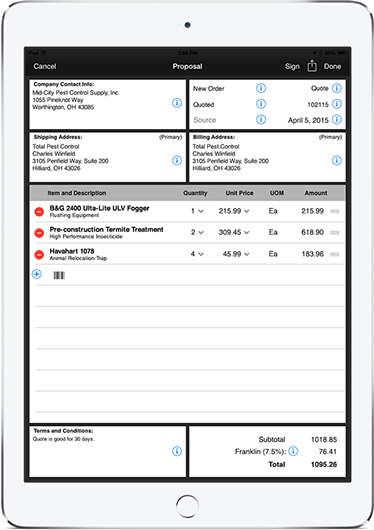Tap 'Quote is good for 30 days' text
374x530 pixels.
(x=64, y=439)
